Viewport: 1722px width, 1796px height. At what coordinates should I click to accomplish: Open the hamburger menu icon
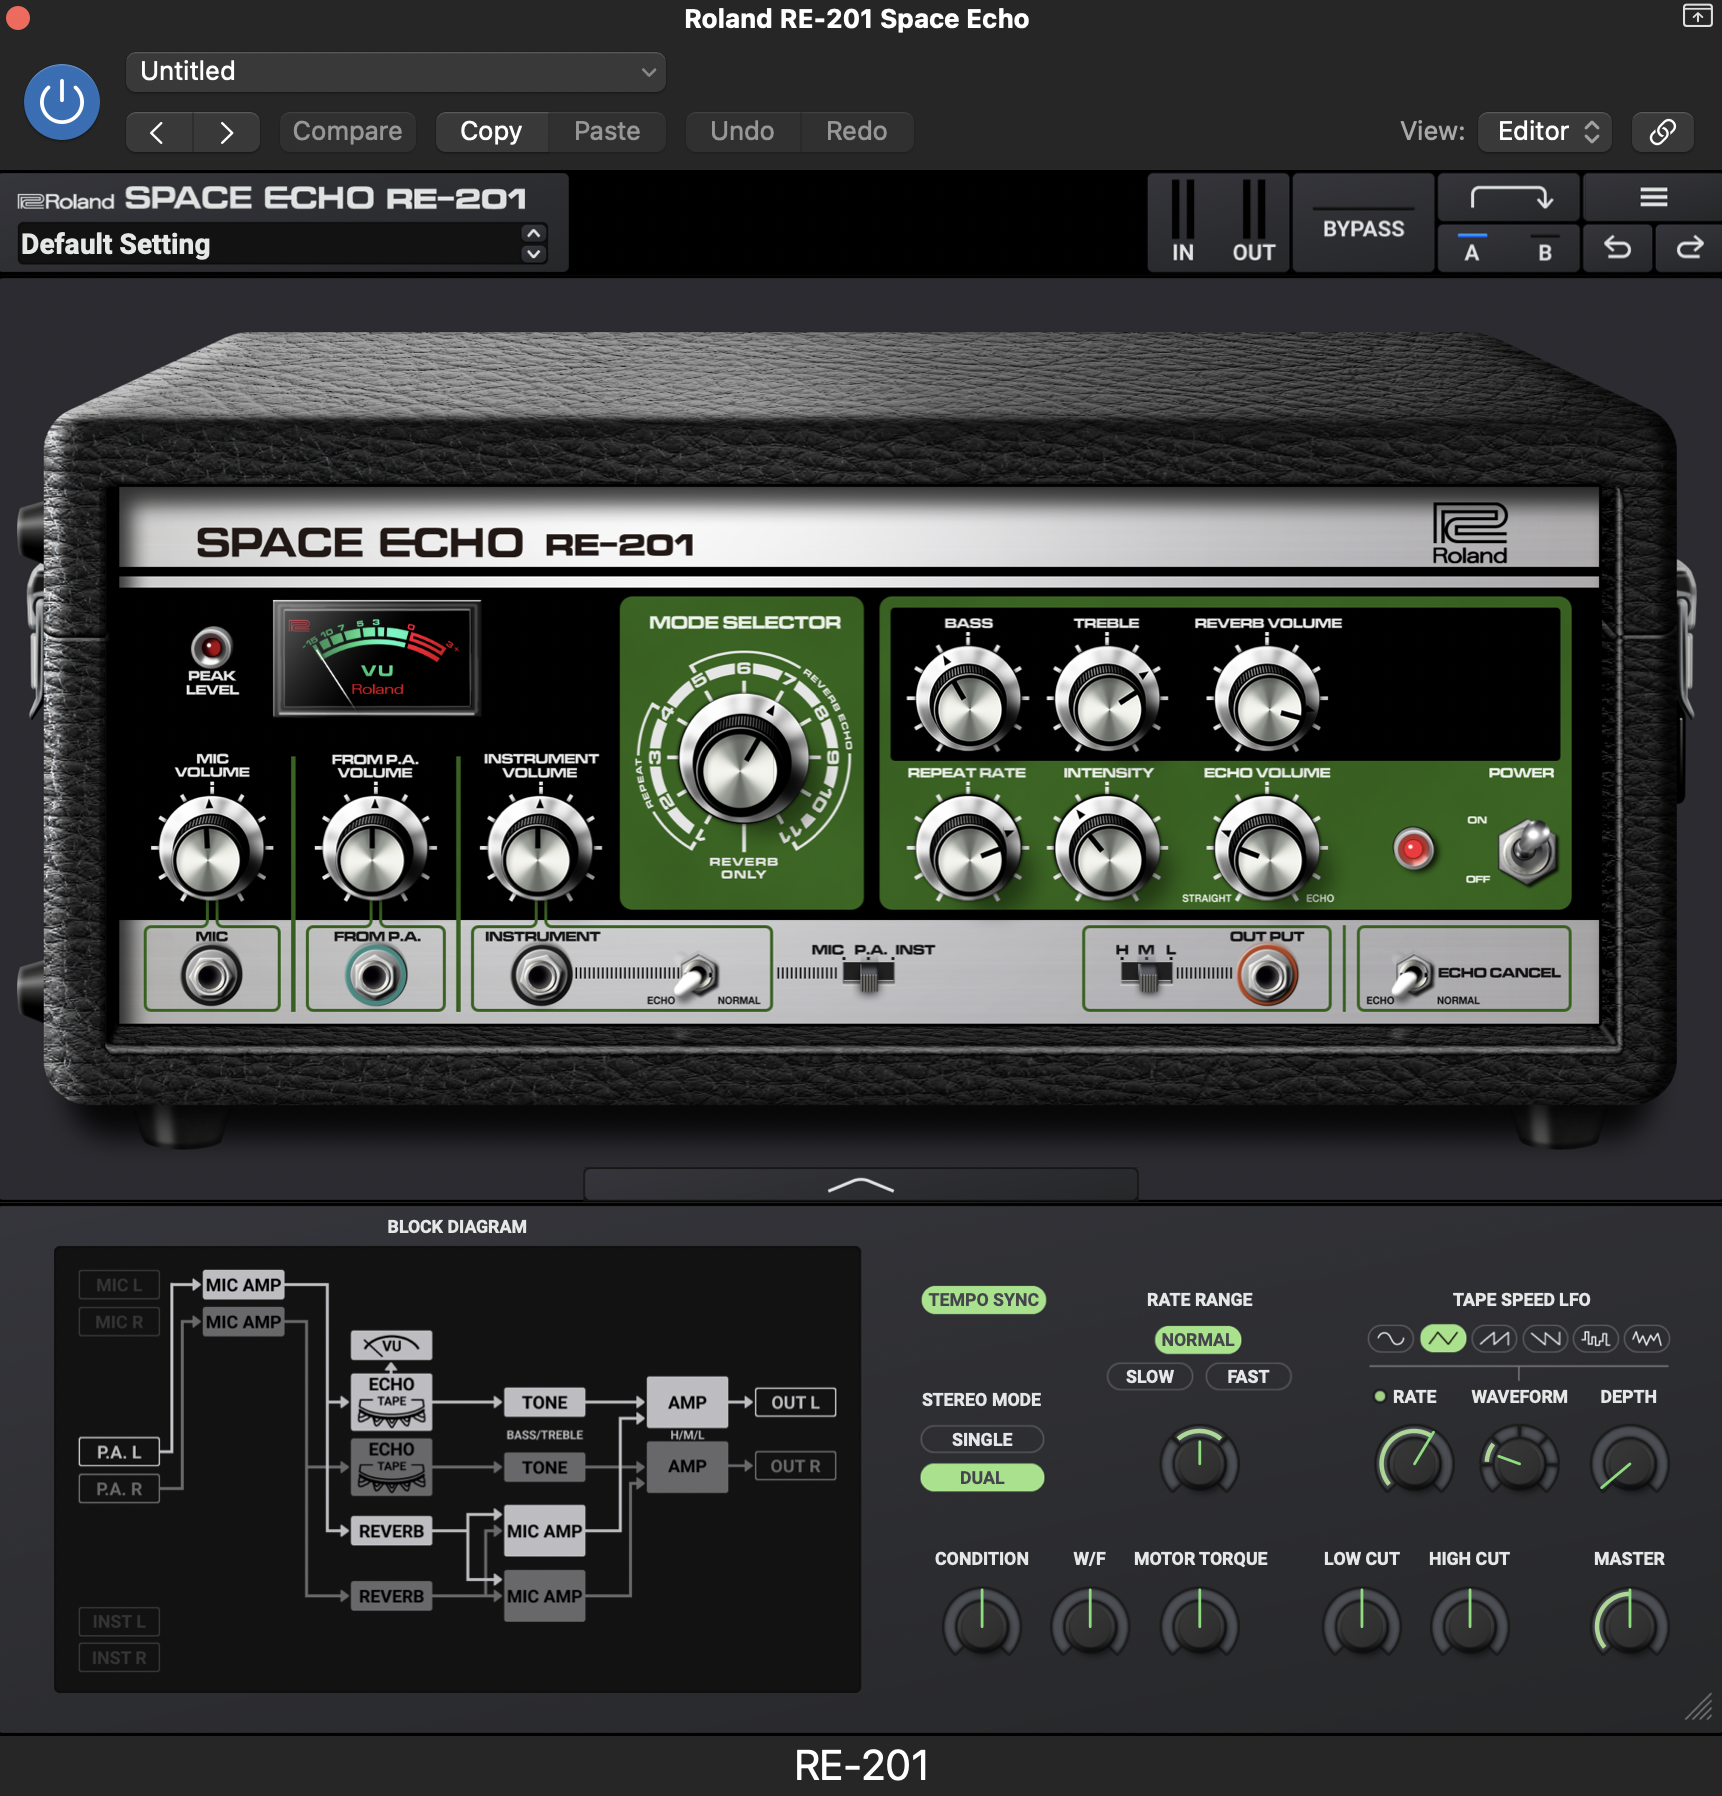[x=1653, y=197]
